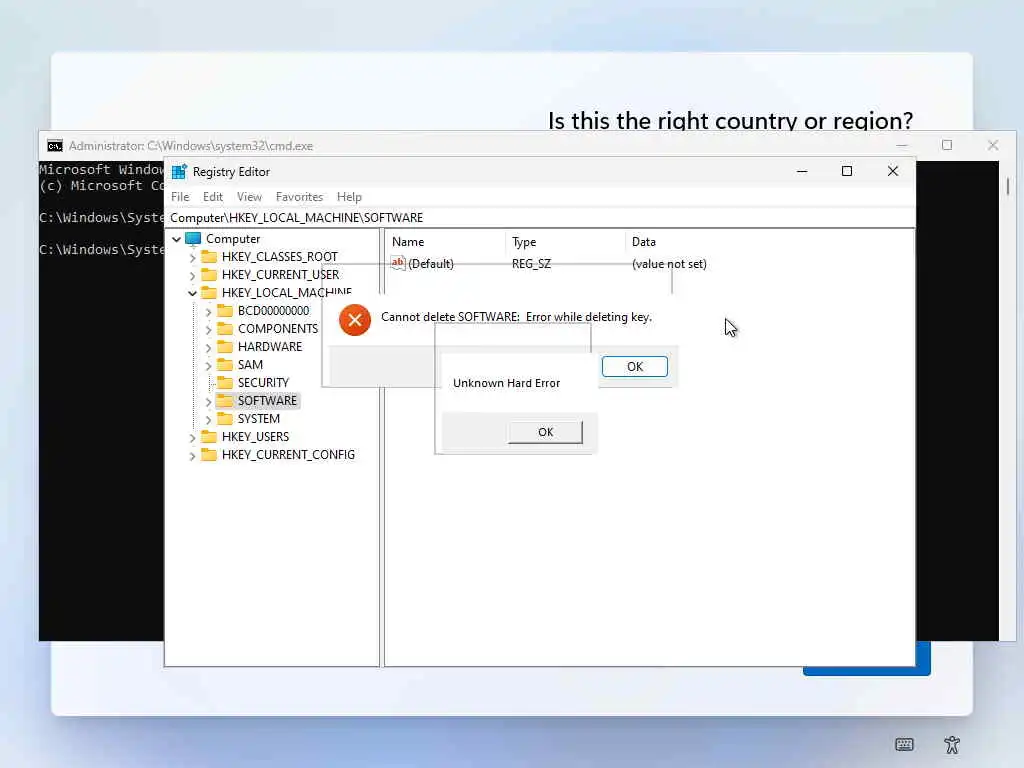Viewport: 1024px width, 768px height.
Task: Expand the HARDWARE key
Action: coord(208,347)
